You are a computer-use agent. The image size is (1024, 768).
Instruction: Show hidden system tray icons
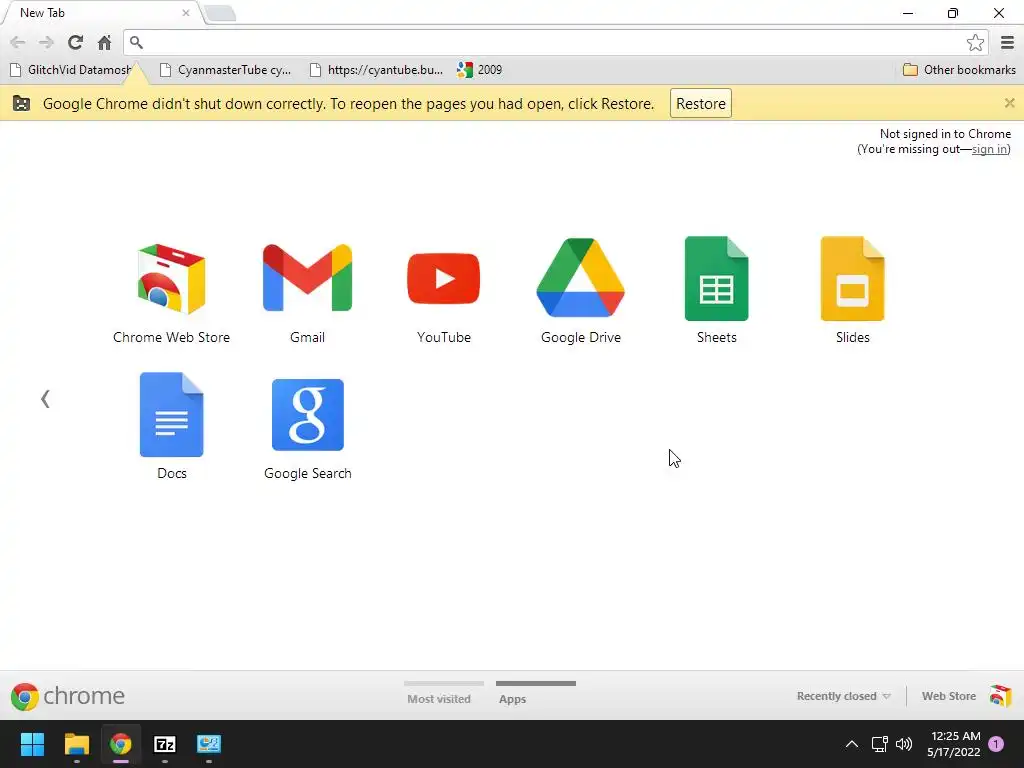(852, 744)
